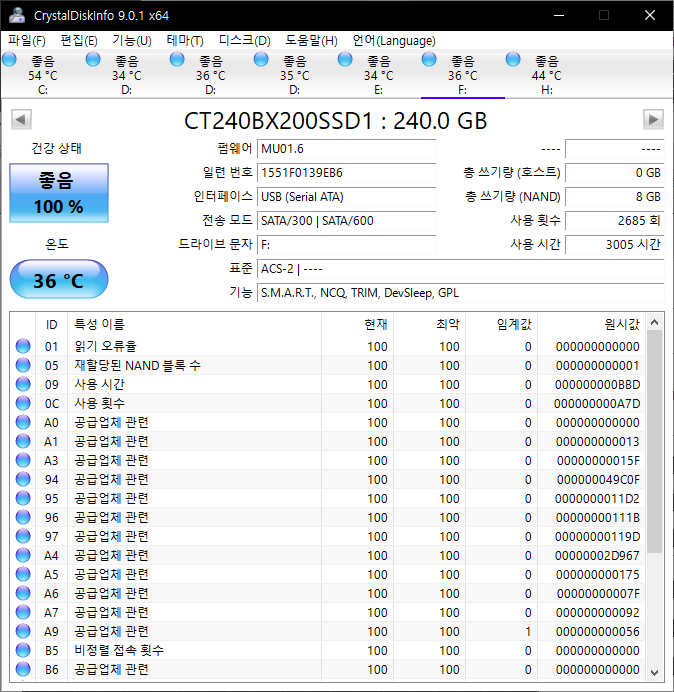Select the C: drive at 54 °C
The image size is (674, 692).
(42, 75)
